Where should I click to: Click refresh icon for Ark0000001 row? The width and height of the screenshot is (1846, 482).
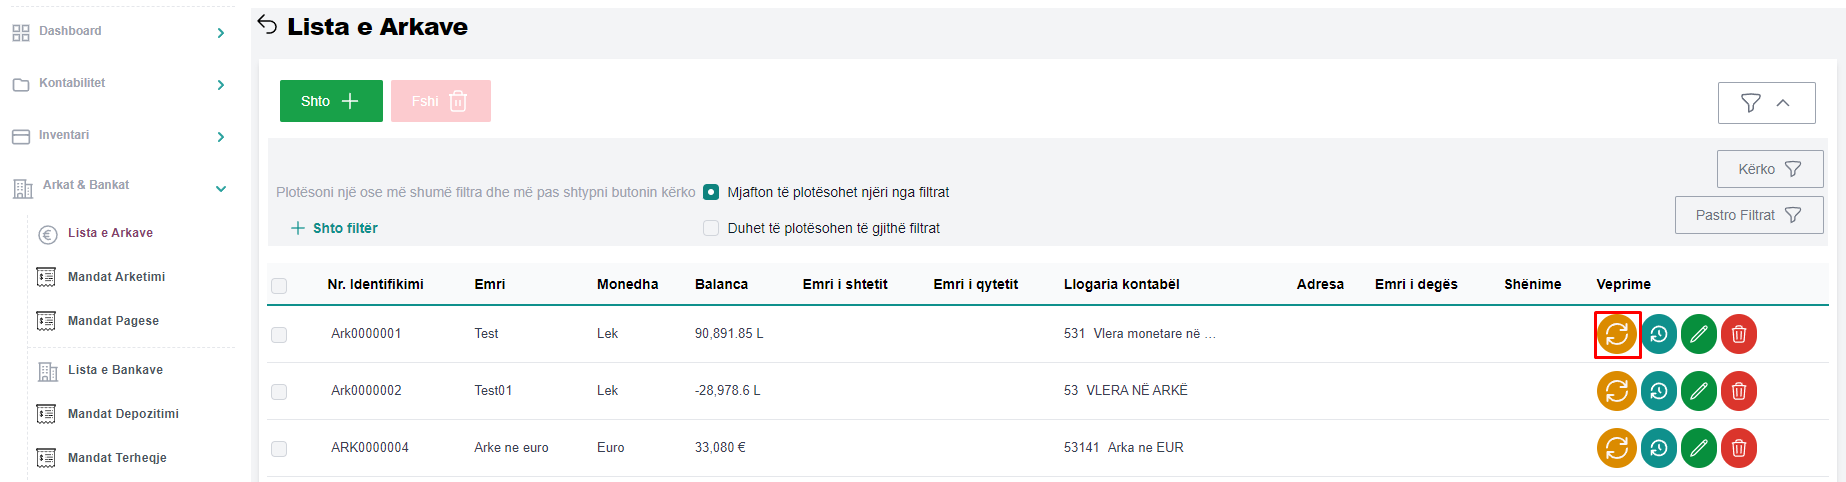click(x=1616, y=334)
